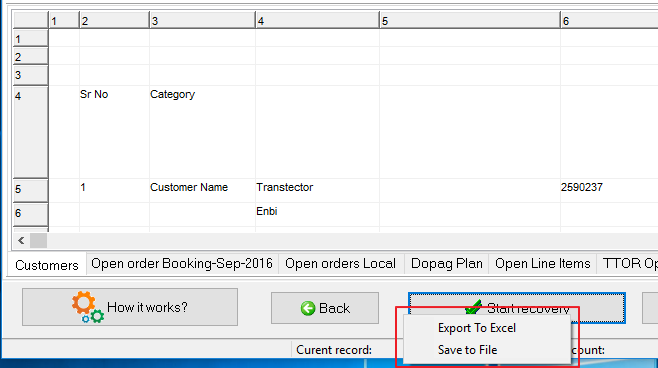The height and width of the screenshot is (368, 658).
Task: Select column header 4
Action: (317, 21)
